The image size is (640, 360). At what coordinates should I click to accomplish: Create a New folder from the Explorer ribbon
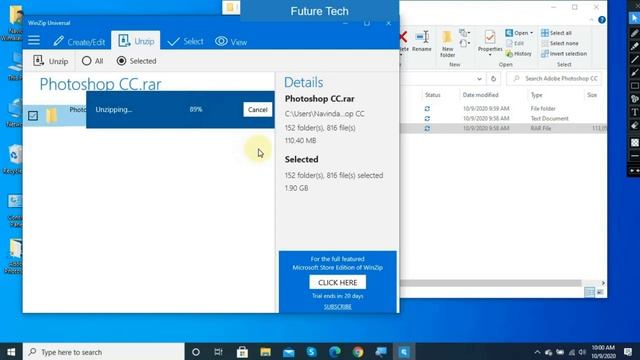pyautogui.click(x=447, y=44)
